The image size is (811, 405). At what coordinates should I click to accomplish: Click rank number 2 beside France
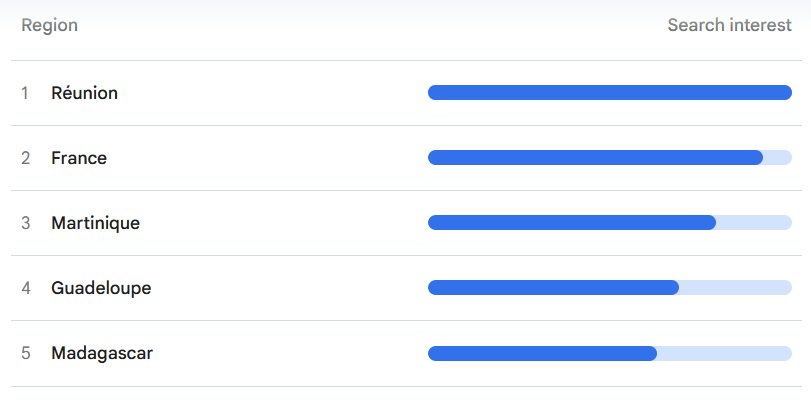[x=25, y=158]
